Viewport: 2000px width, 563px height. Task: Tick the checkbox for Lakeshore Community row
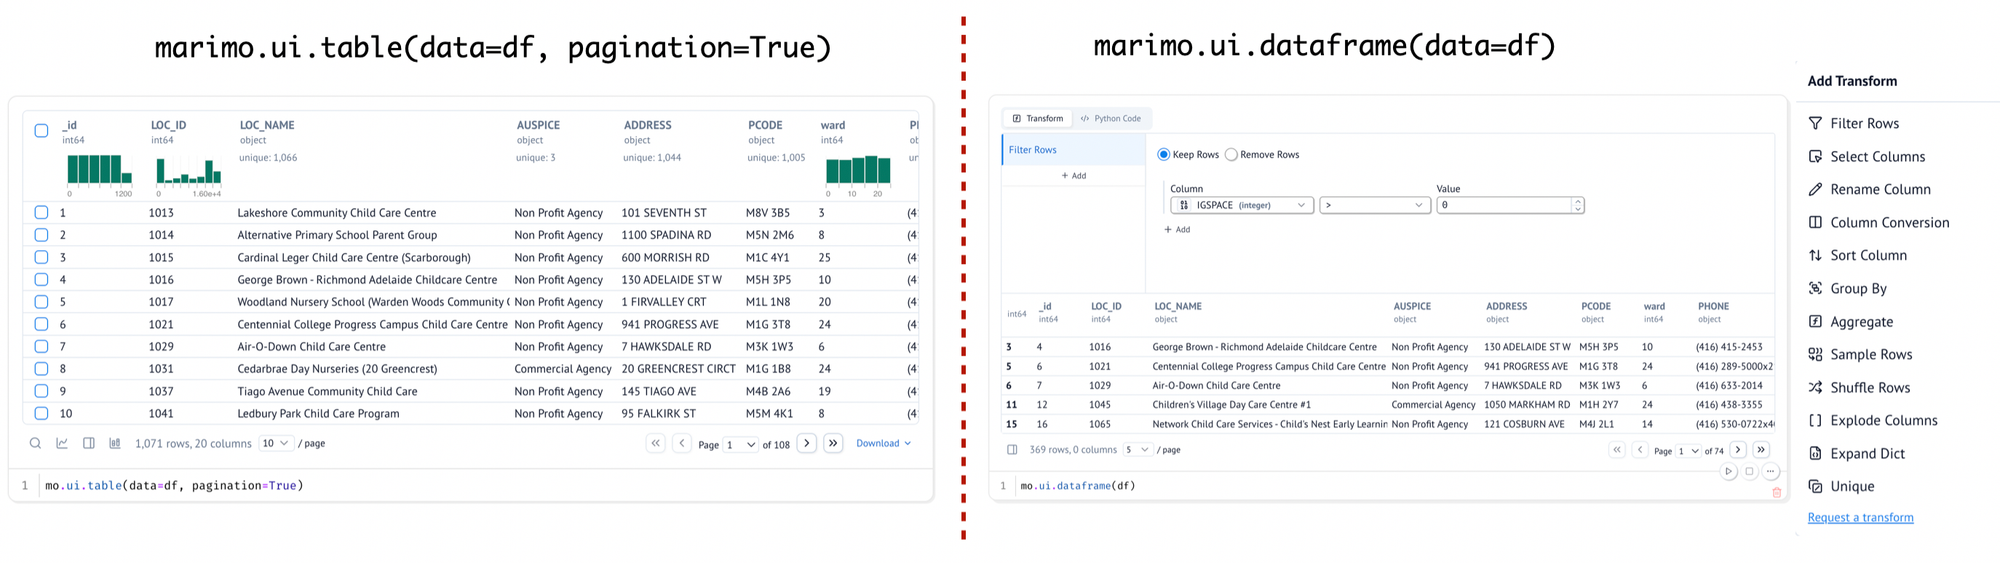click(x=41, y=212)
